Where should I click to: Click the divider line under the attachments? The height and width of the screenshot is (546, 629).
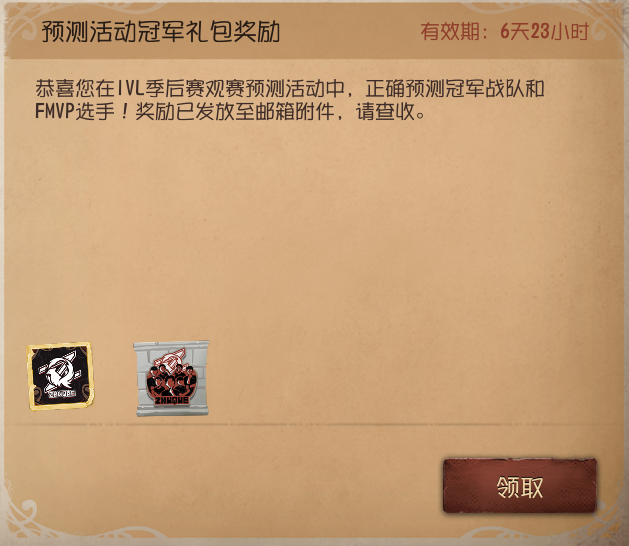[x=314, y=424]
